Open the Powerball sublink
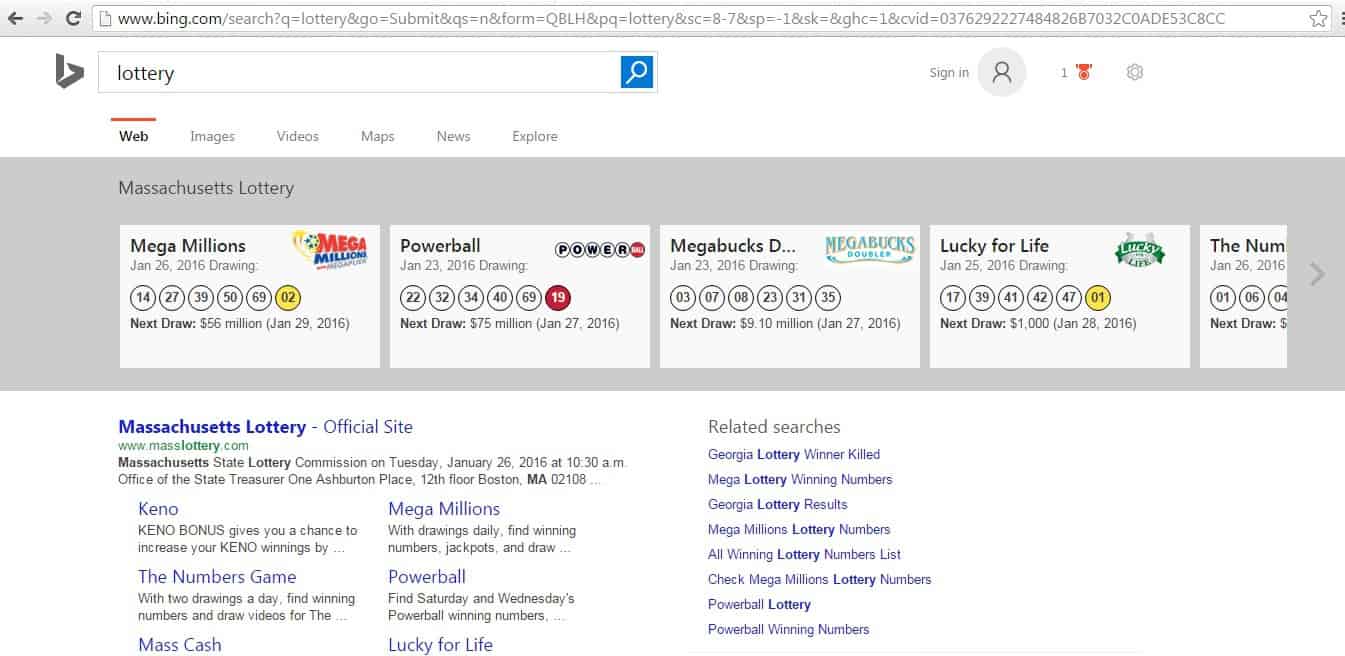 (427, 577)
